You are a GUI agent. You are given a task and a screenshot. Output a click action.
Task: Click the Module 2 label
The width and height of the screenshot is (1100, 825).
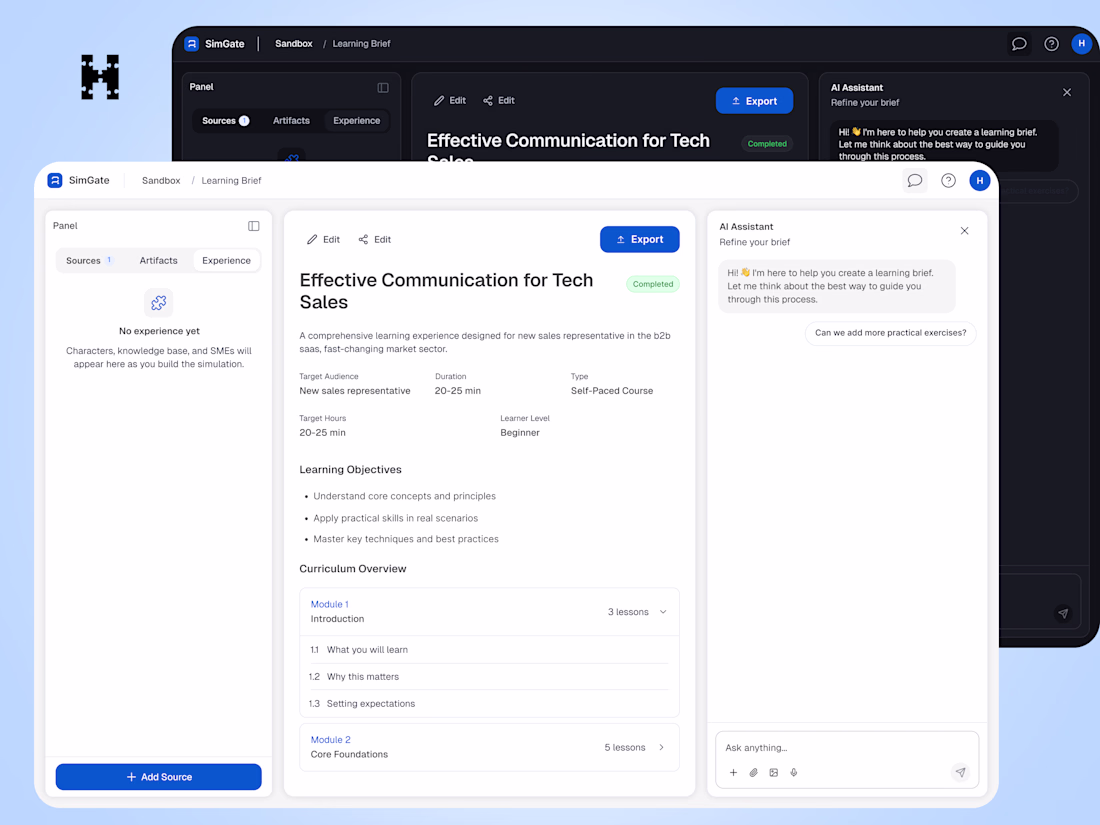coord(330,739)
